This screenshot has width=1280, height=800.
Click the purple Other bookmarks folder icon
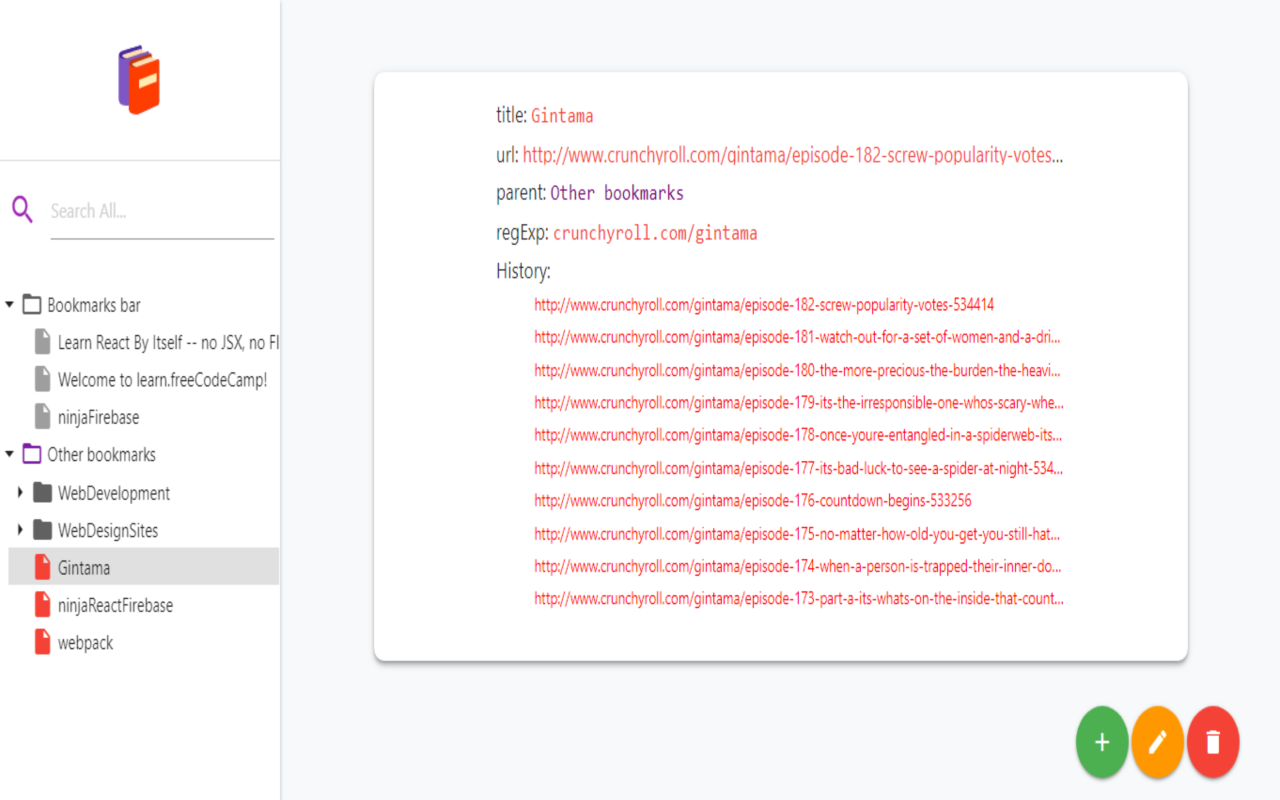(x=32, y=454)
